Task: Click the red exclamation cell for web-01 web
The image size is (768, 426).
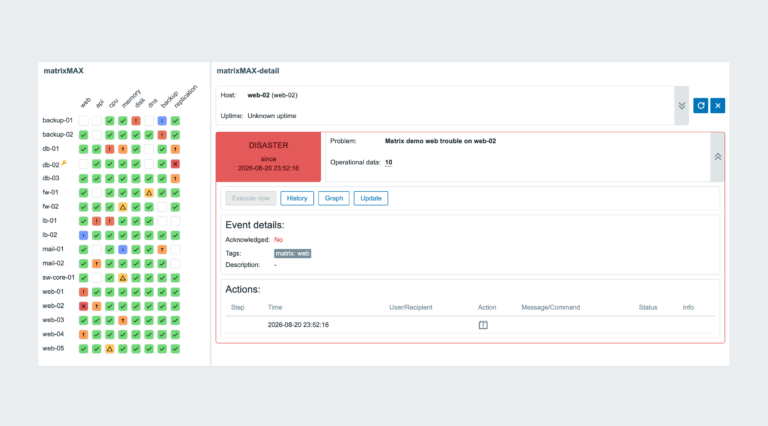Action: [x=83, y=292]
